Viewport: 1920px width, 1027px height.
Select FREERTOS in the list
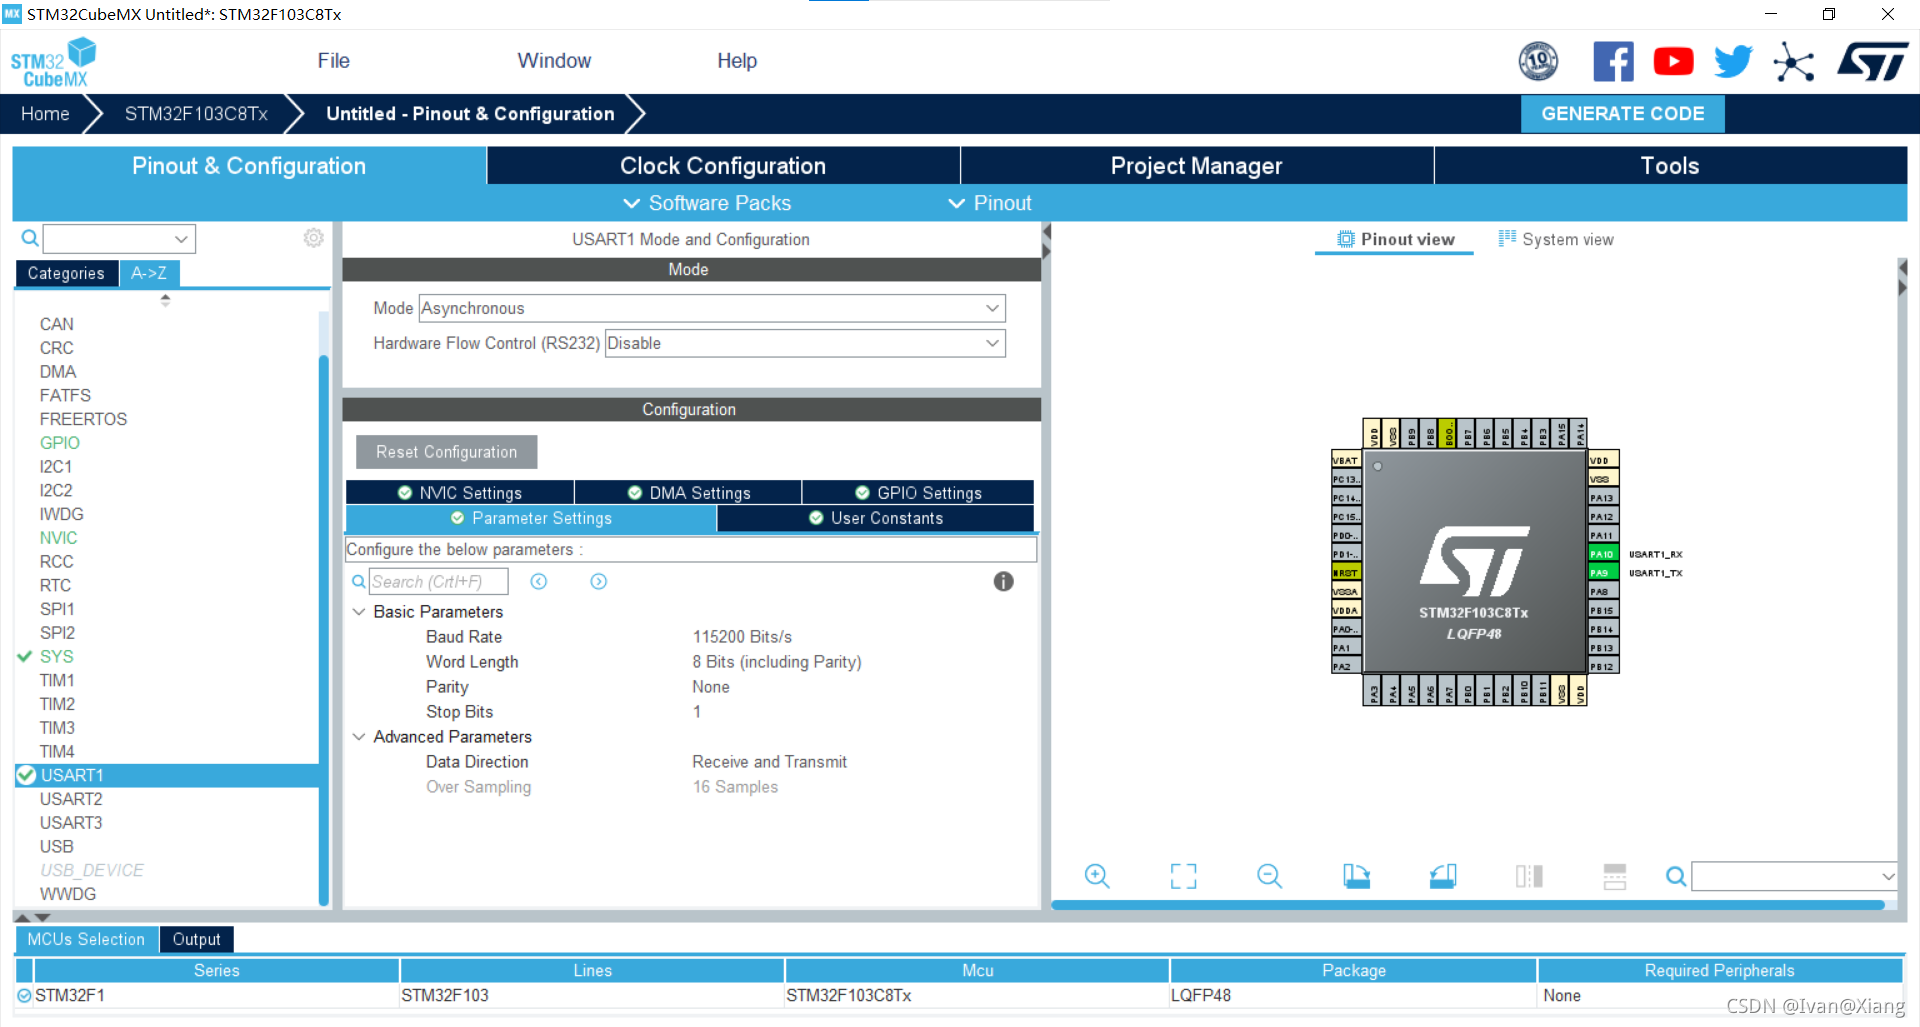tap(83, 419)
